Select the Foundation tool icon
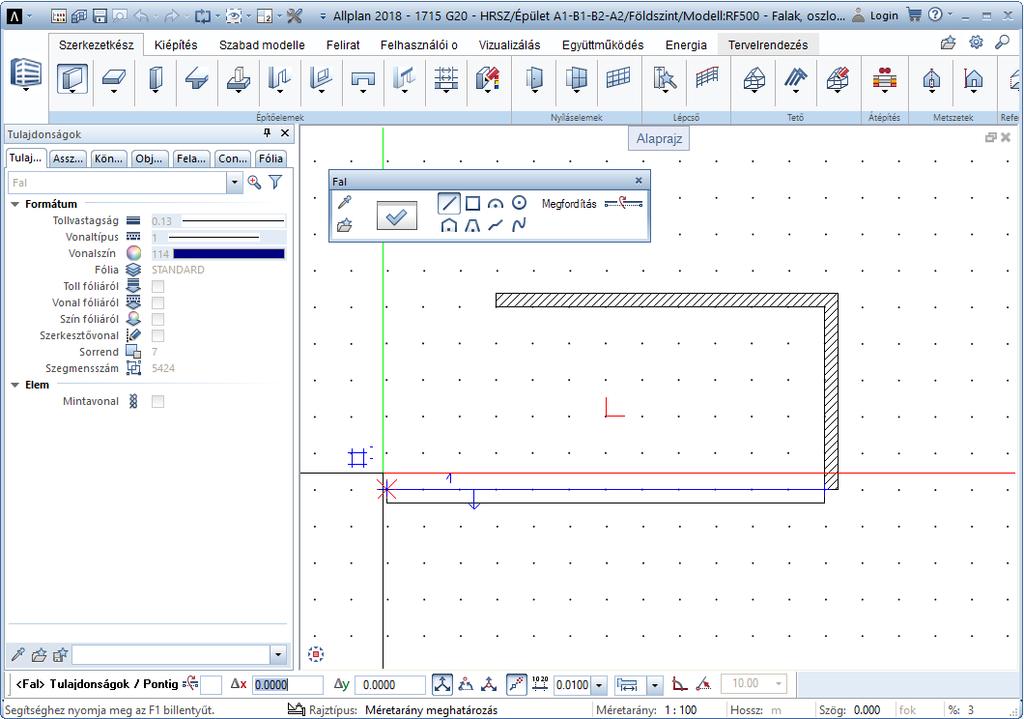Viewport: 1024px width, 719px height. click(238, 78)
